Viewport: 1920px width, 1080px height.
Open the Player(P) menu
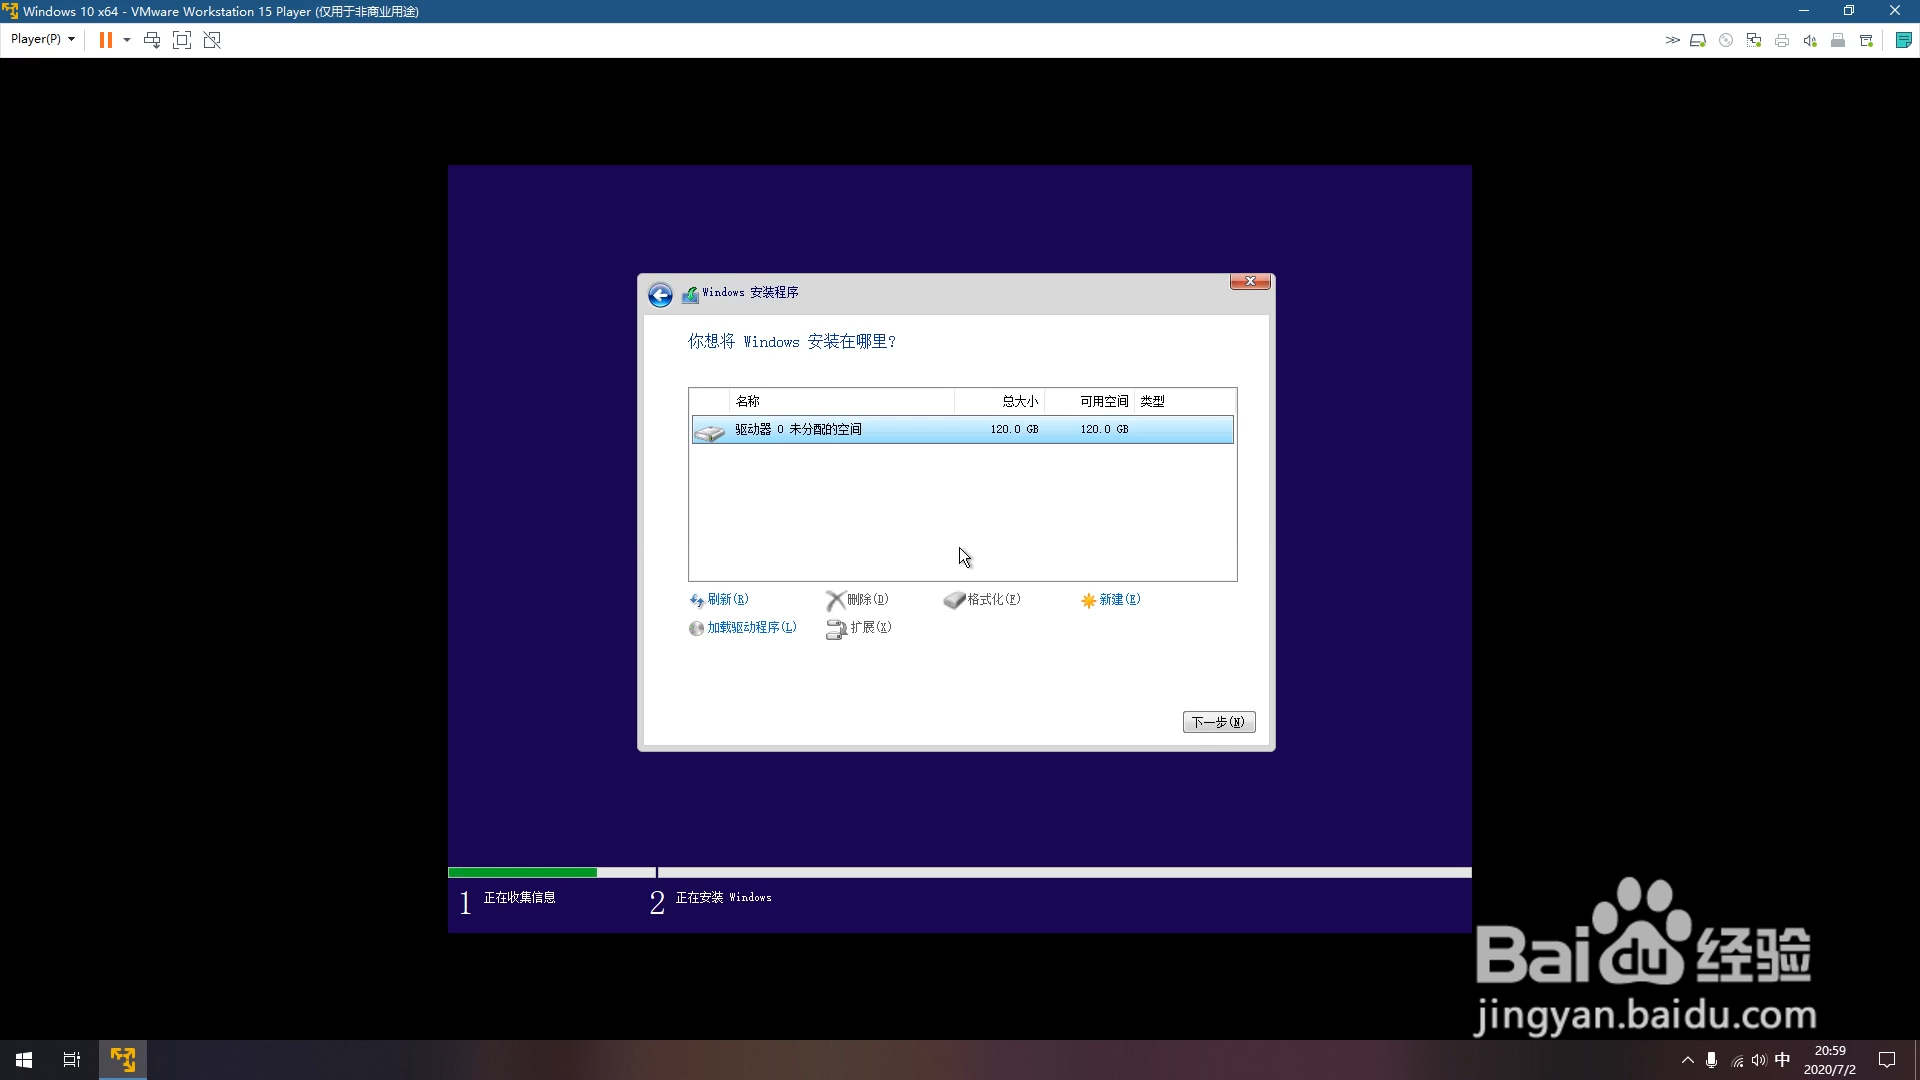(x=42, y=39)
